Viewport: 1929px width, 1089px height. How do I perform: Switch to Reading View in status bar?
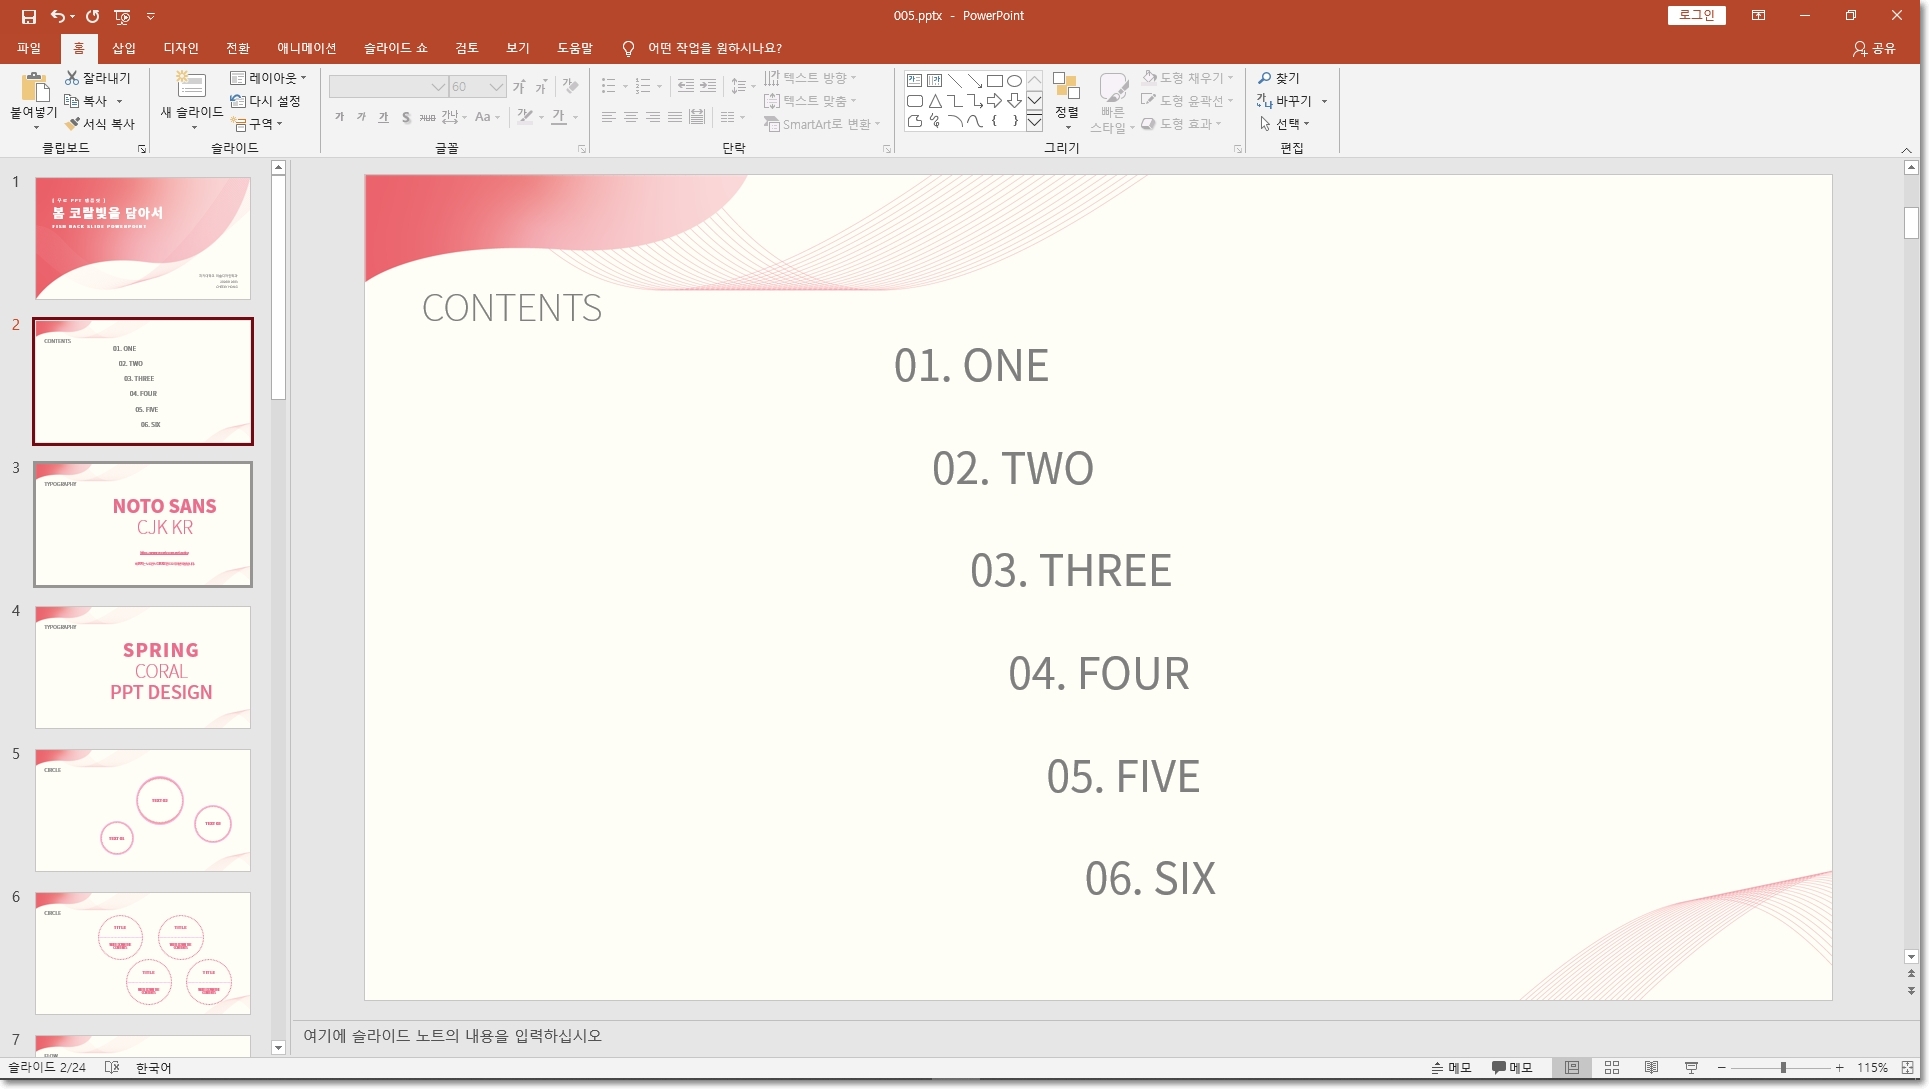[1652, 1068]
